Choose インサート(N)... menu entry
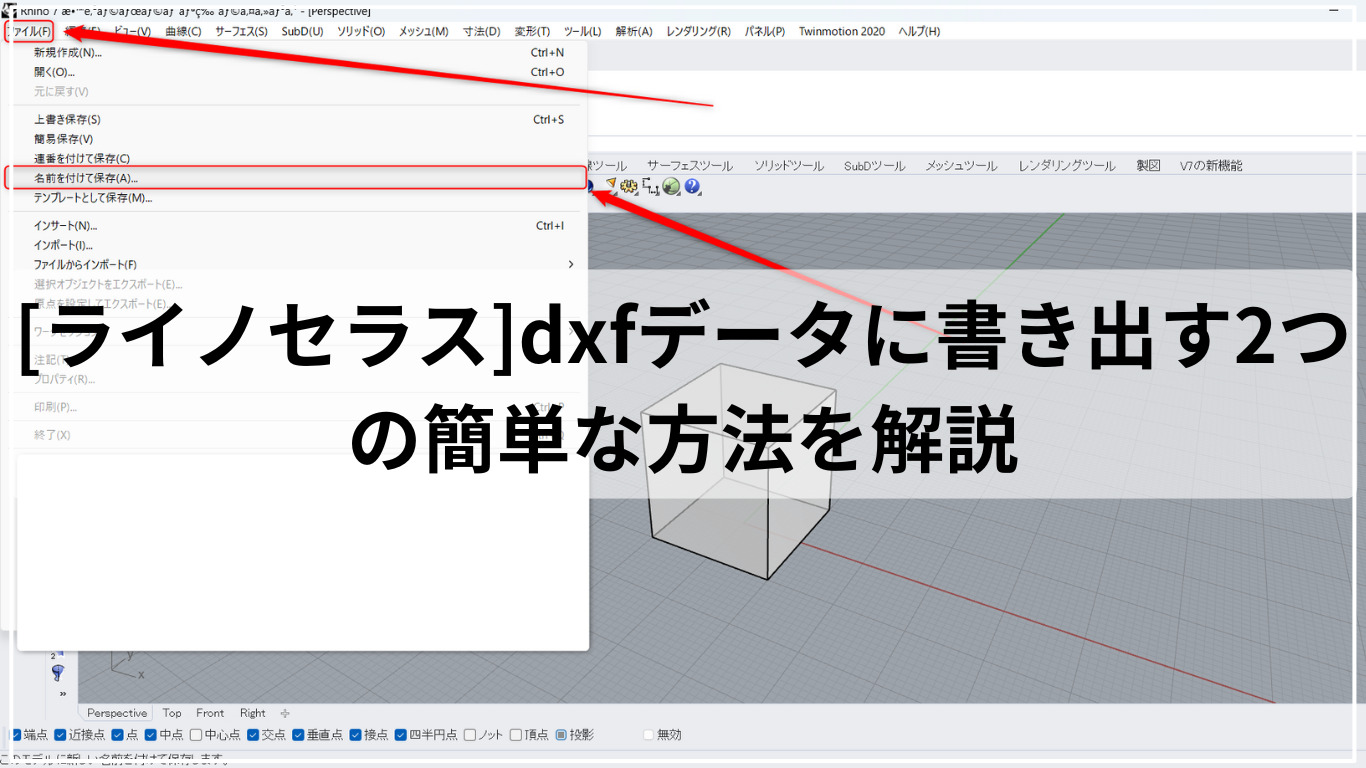Screen dimensions: 1366x768 tap(298, 225)
